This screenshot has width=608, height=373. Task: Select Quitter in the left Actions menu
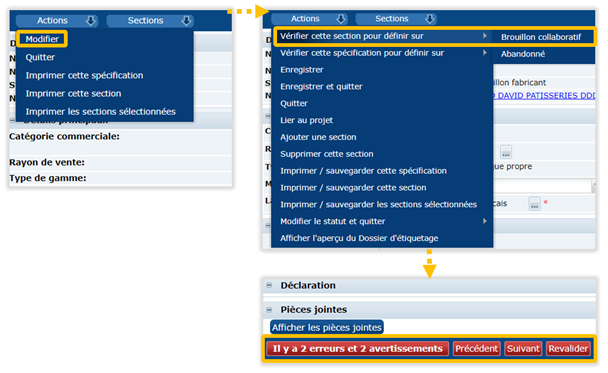pyautogui.click(x=40, y=57)
